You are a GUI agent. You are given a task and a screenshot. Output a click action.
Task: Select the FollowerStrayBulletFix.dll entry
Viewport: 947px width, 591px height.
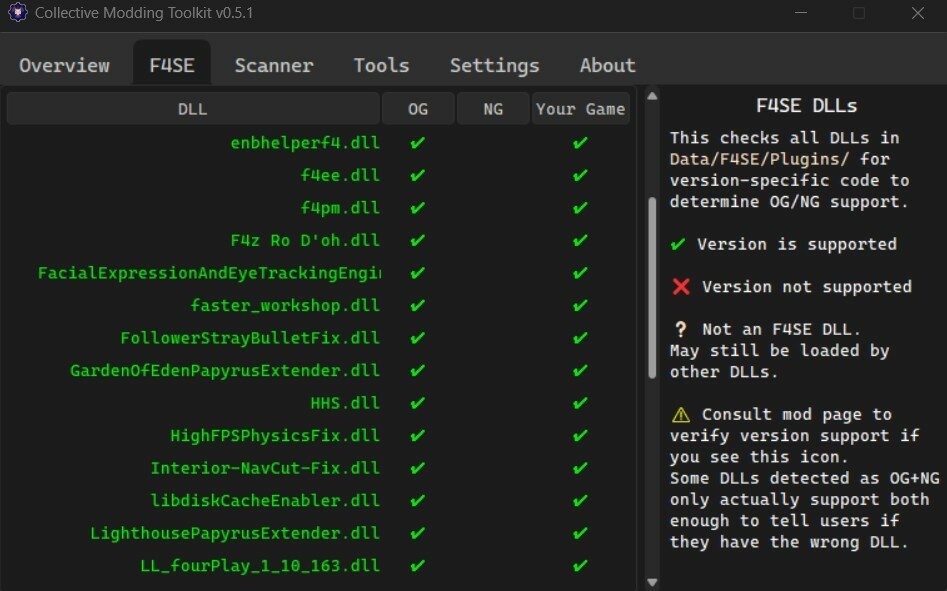coord(250,339)
